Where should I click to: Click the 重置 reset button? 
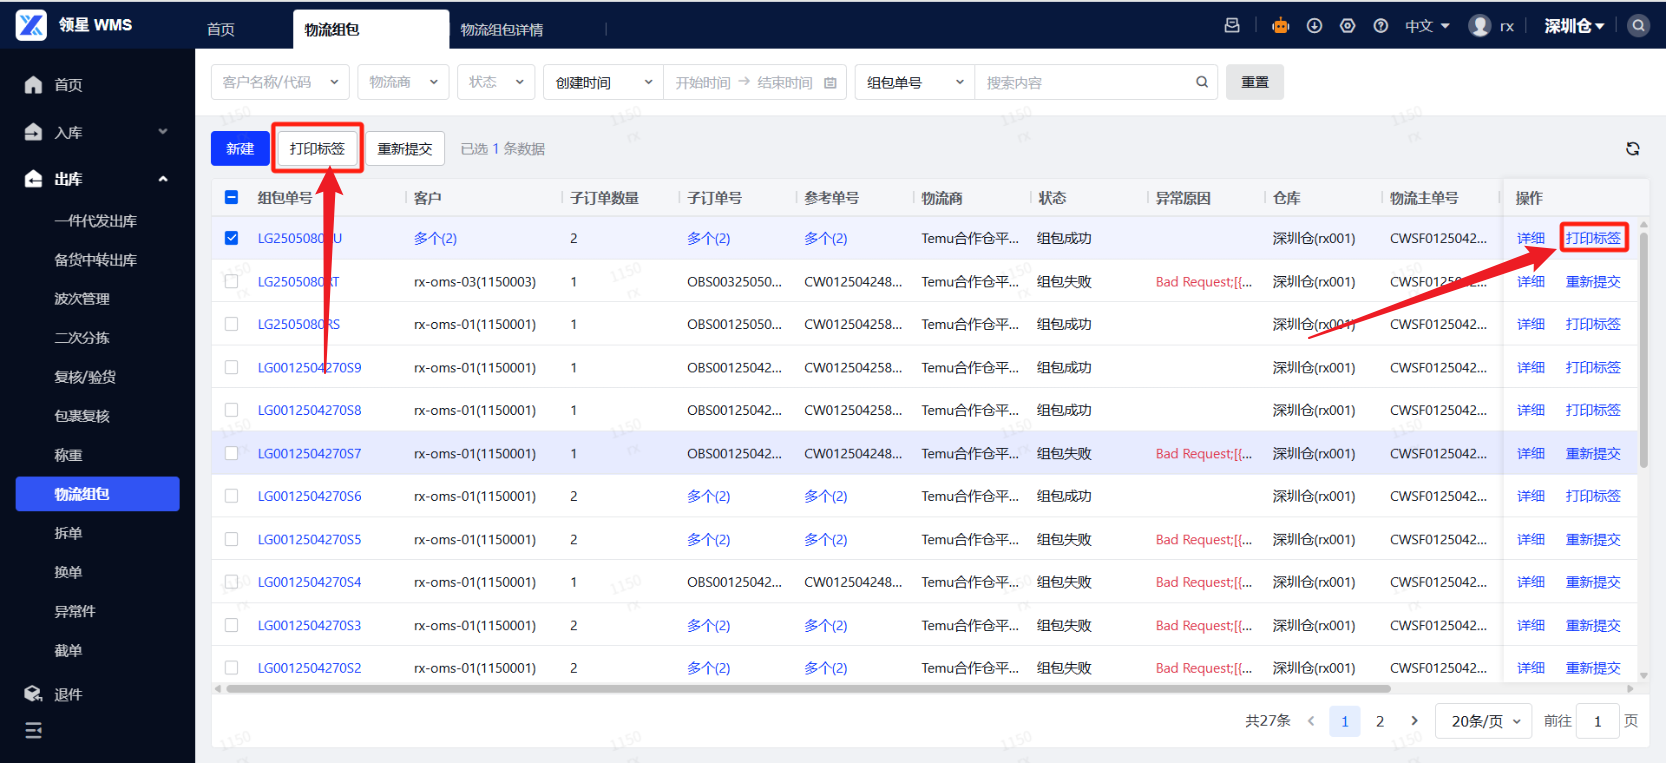click(1255, 82)
